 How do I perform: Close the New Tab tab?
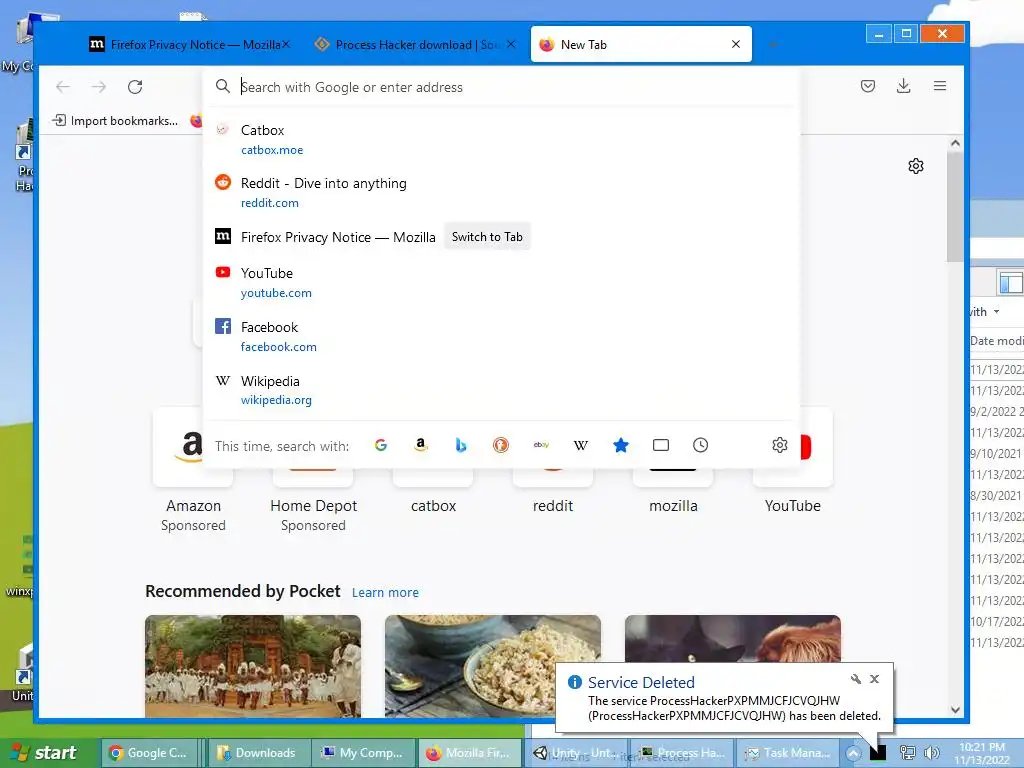[736, 44]
